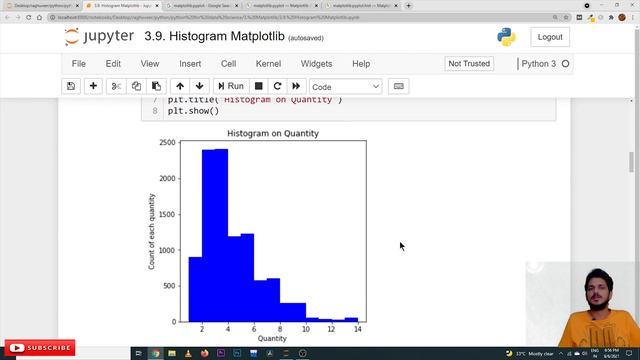The image size is (640, 360).
Task: Switch to the fifth browser tab
Action: click(362, 6)
